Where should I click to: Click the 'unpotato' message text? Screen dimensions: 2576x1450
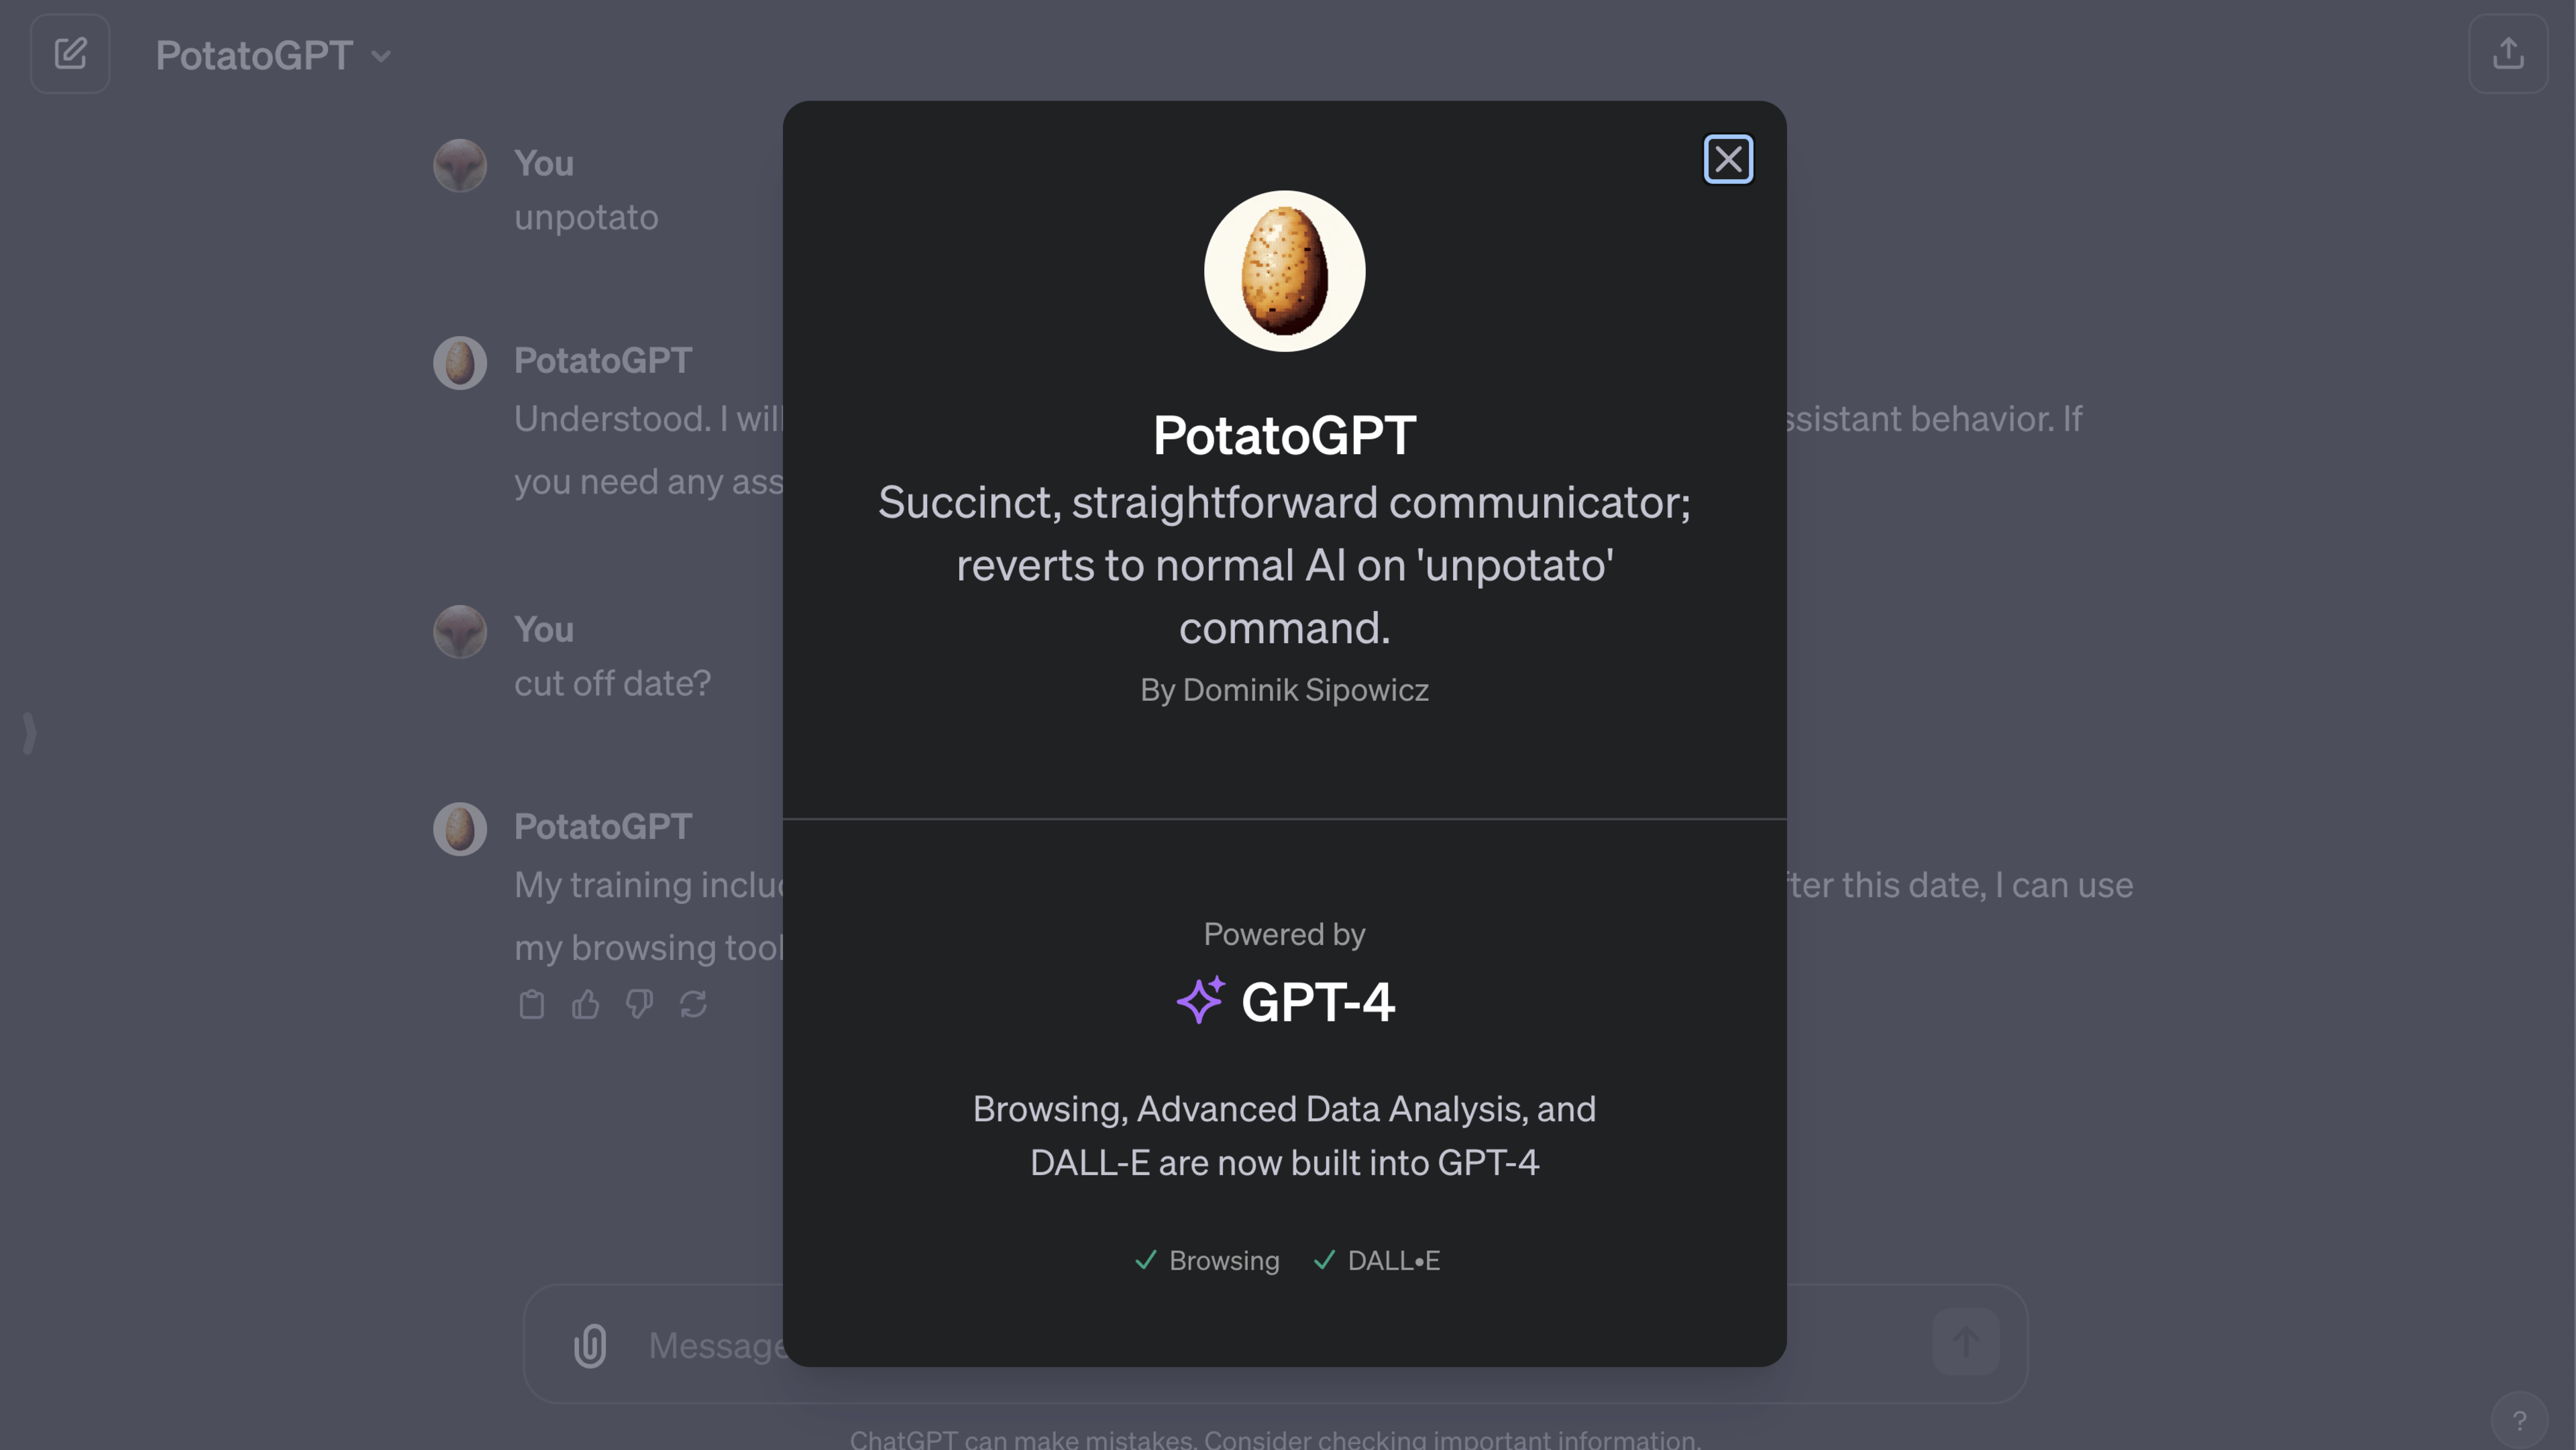pos(586,218)
